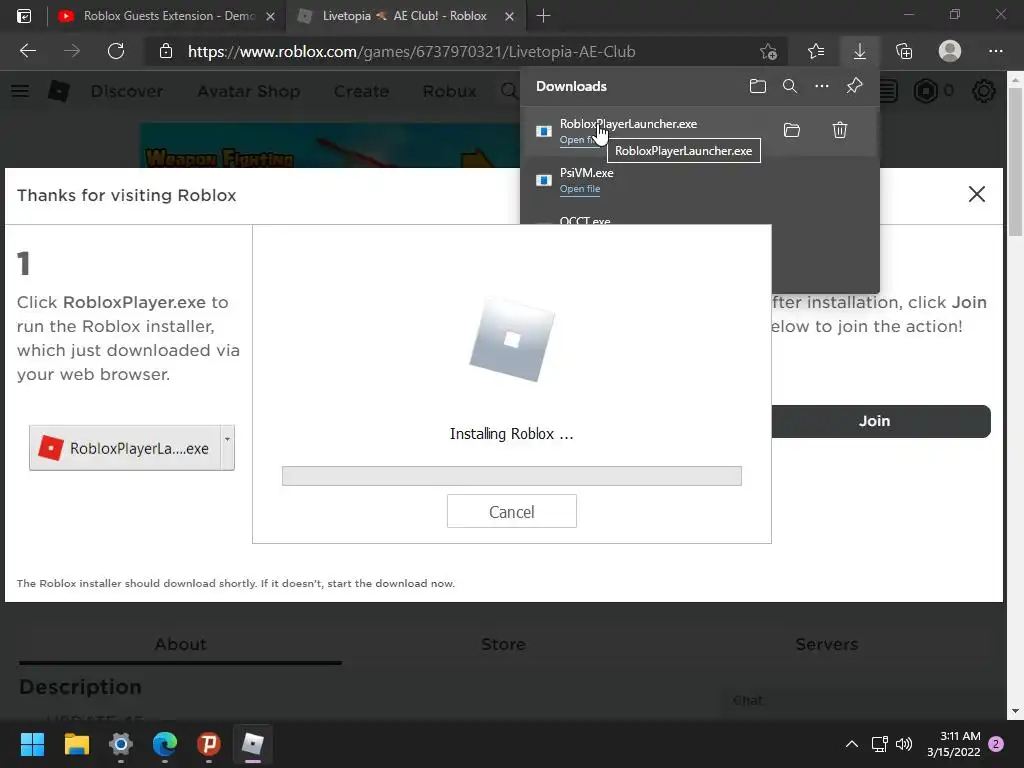Close the Roblox Guests Extension tab
Viewport: 1024px width, 768px height.
270,16
